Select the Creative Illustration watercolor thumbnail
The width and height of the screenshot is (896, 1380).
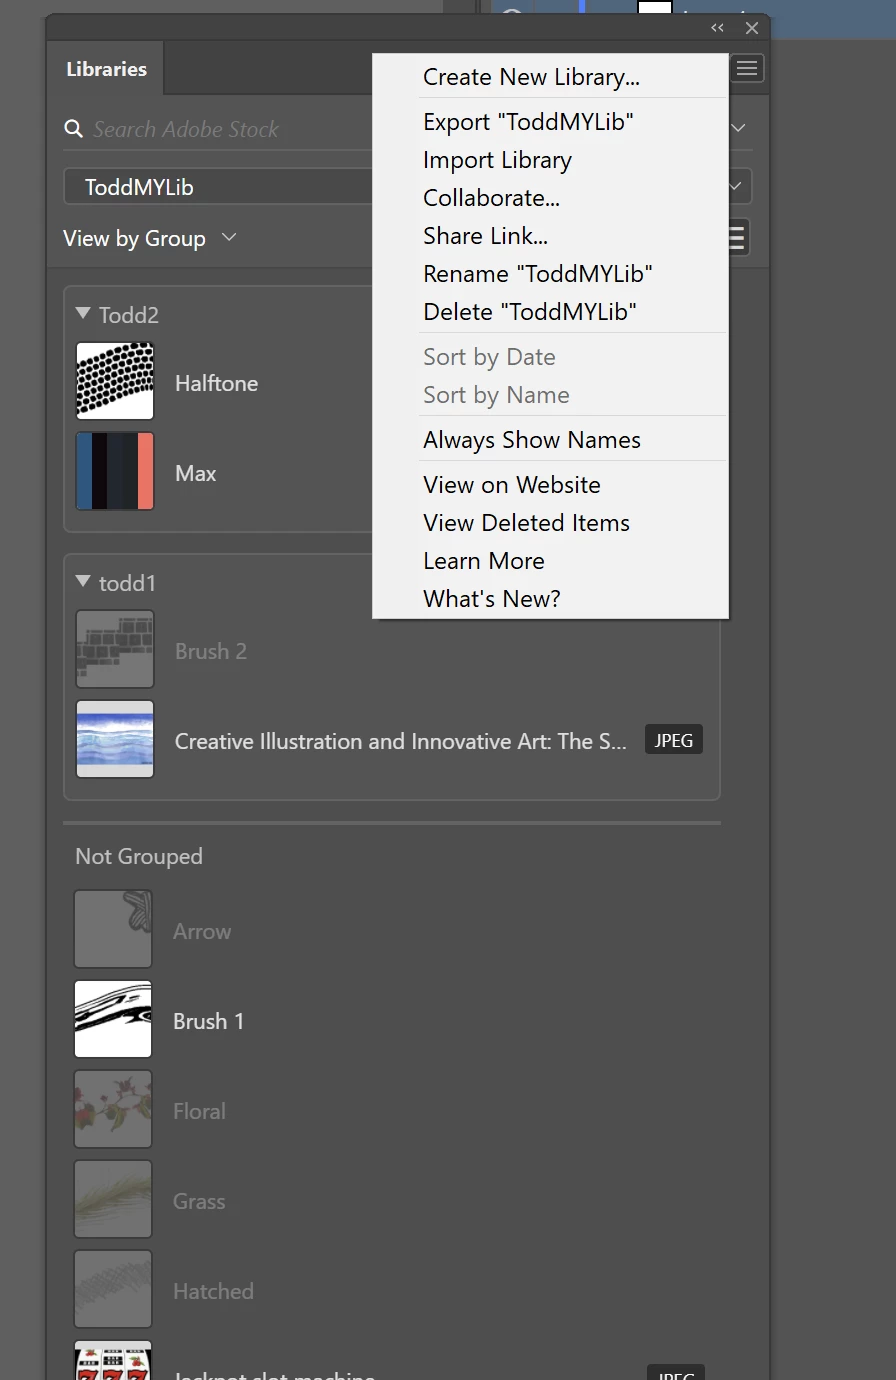[115, 739]
